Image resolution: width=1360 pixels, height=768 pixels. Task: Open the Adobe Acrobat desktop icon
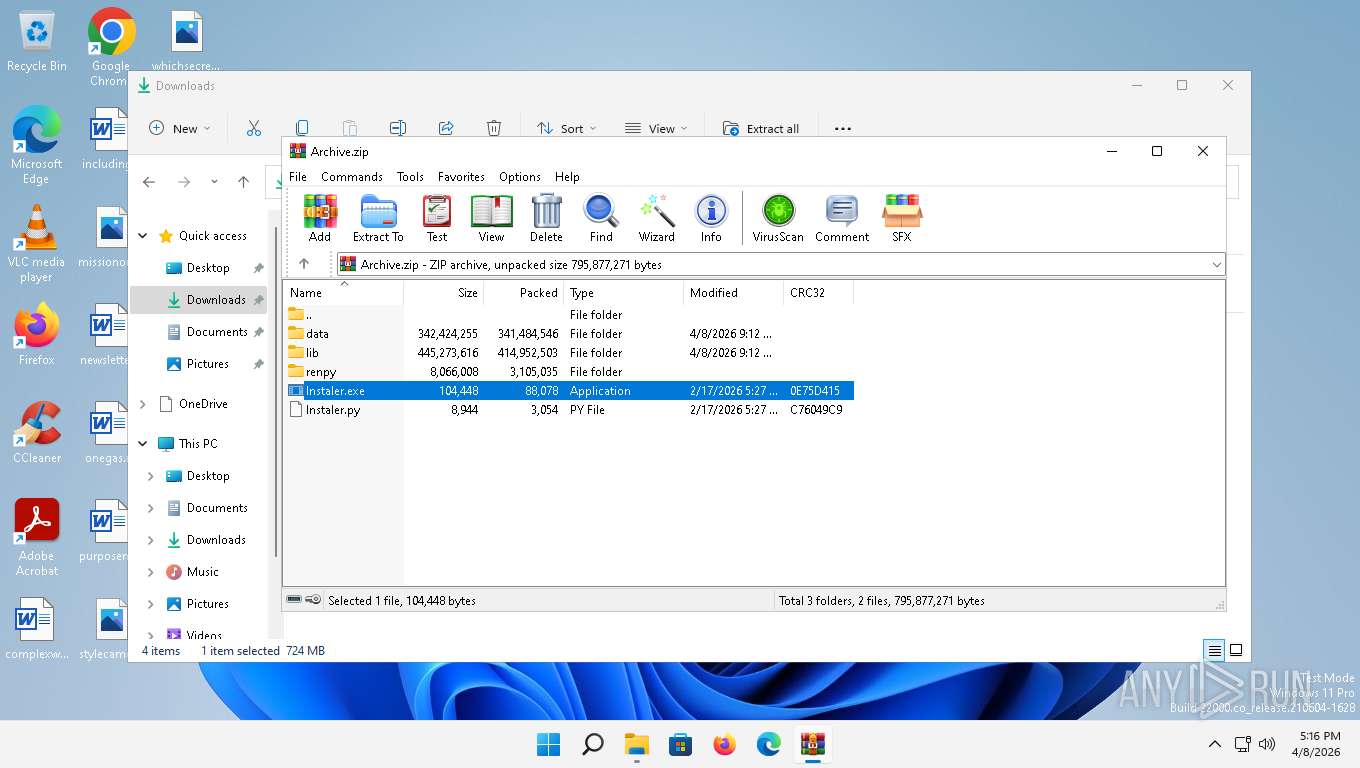coord(37,538)
